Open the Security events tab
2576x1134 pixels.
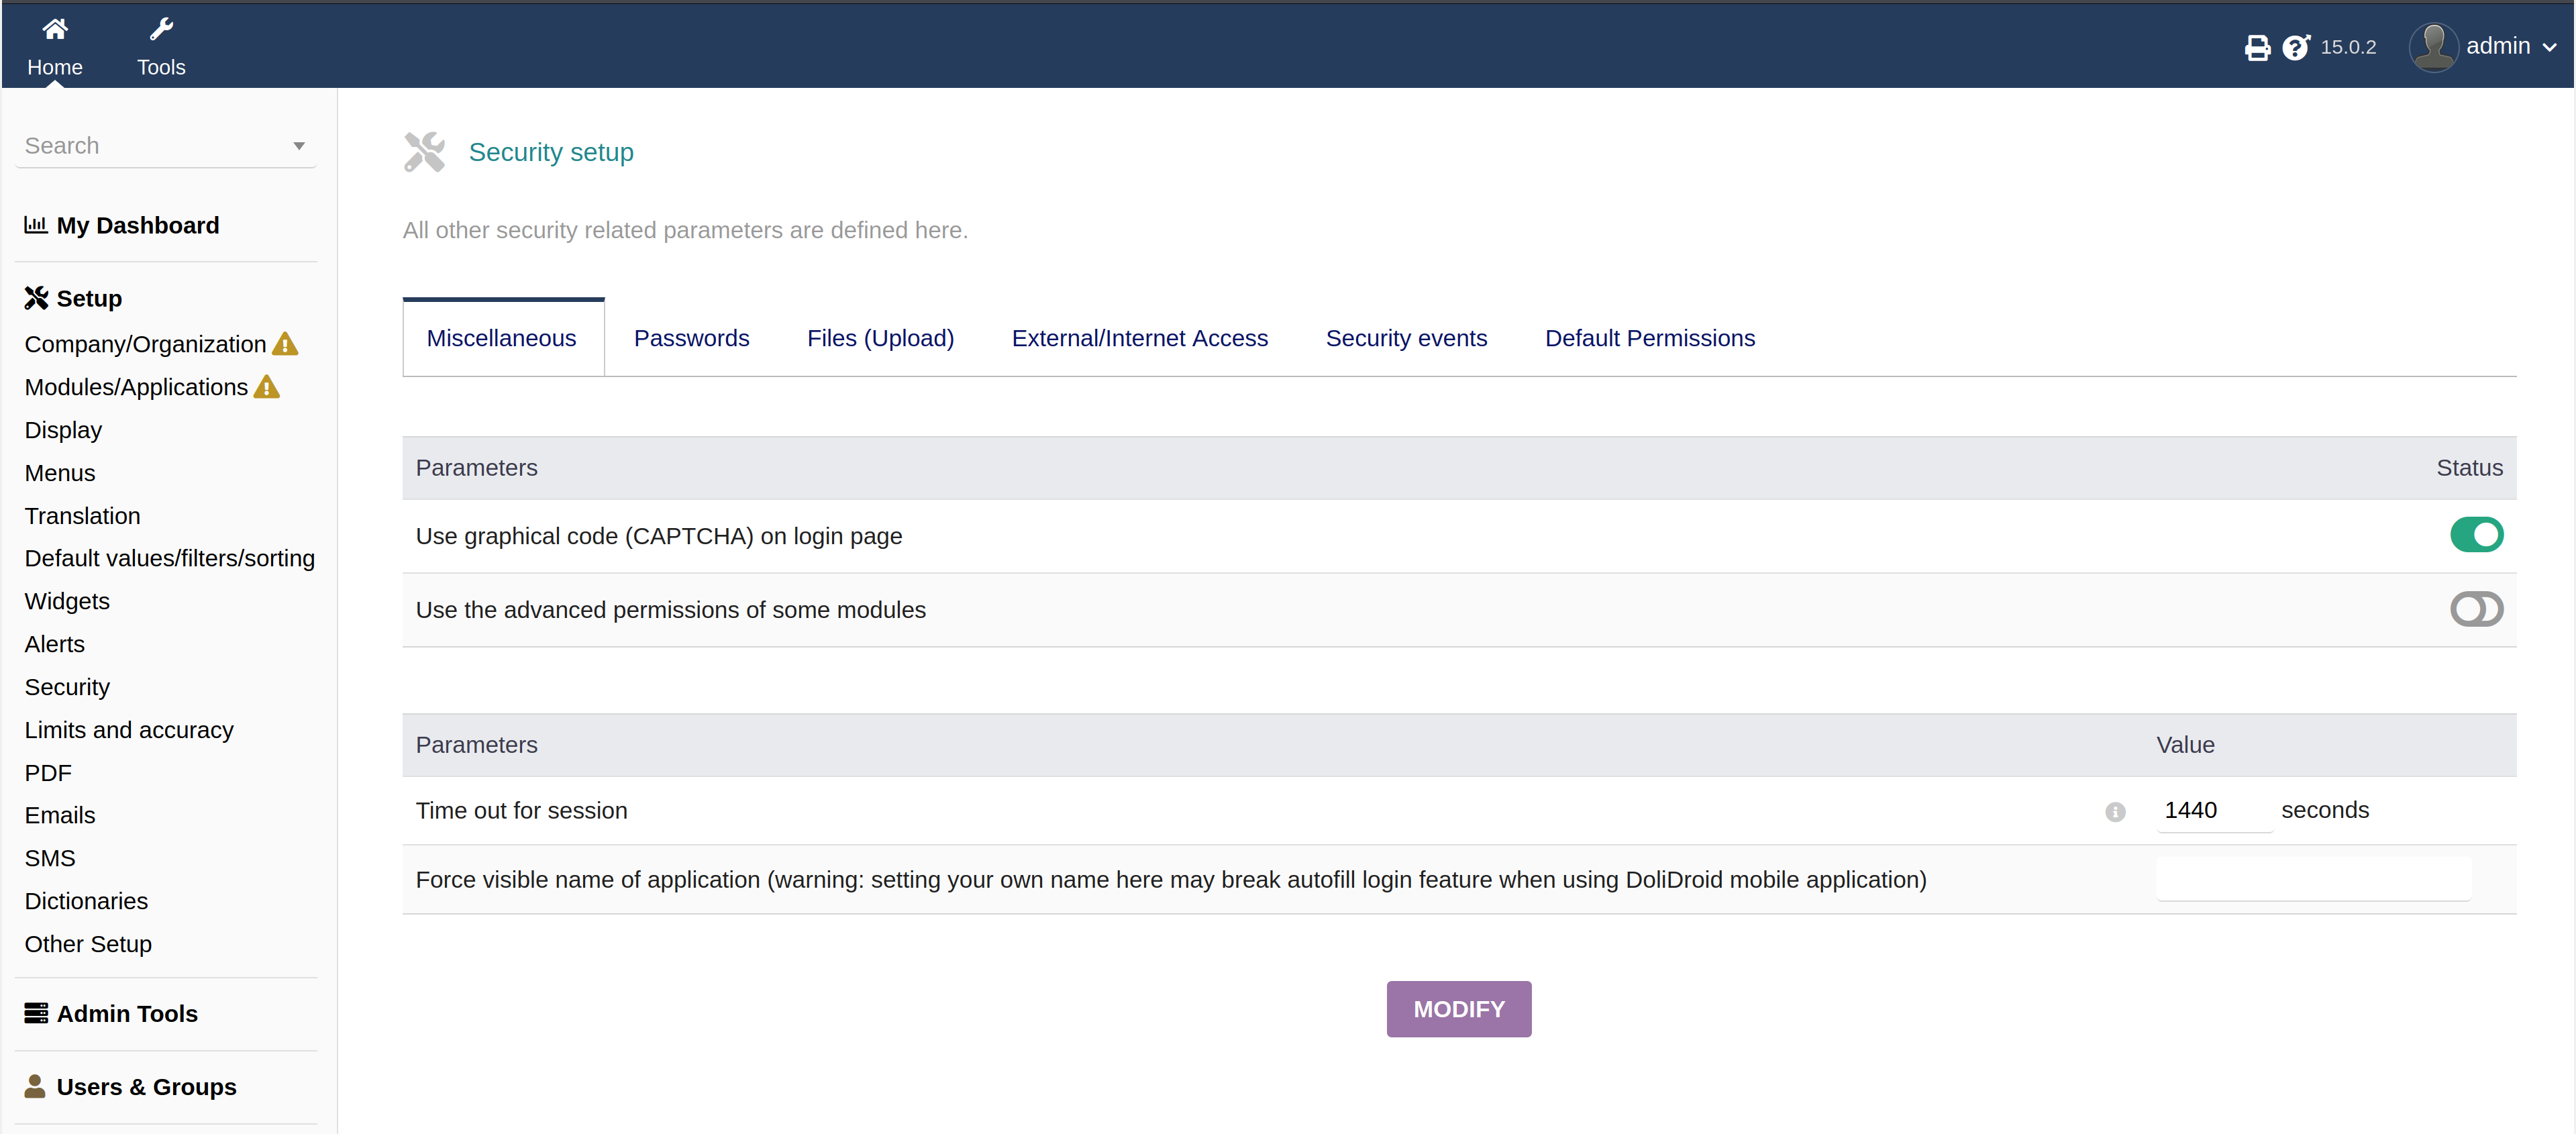coord(1405,339)
